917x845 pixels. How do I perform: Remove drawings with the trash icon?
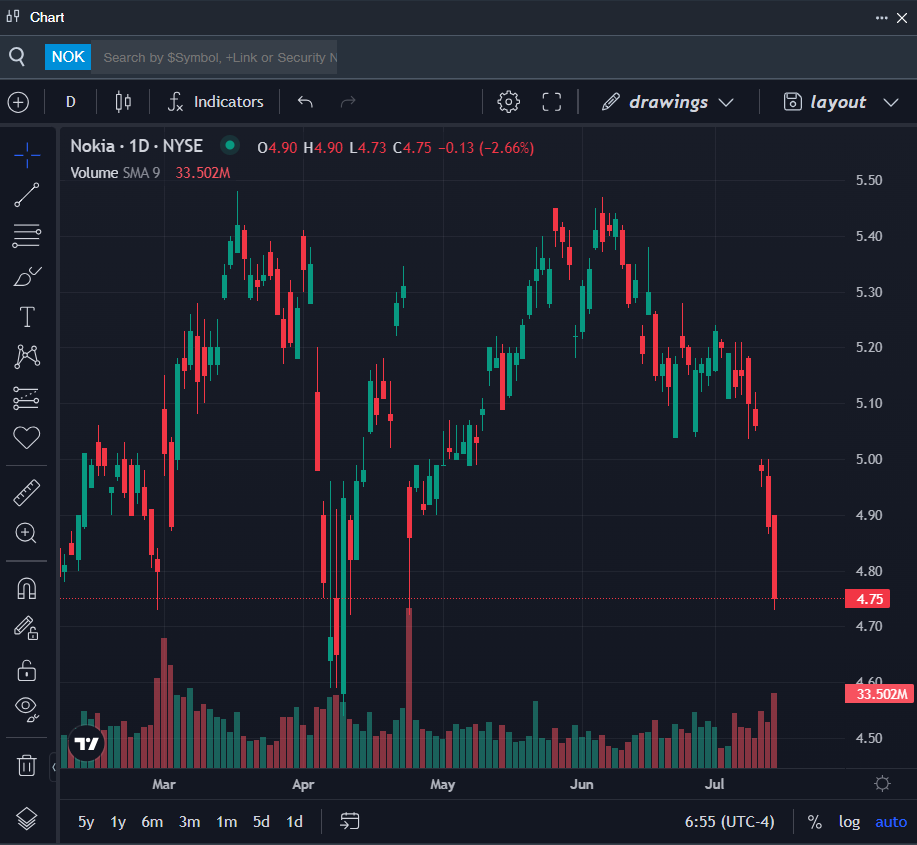point(27,765)
